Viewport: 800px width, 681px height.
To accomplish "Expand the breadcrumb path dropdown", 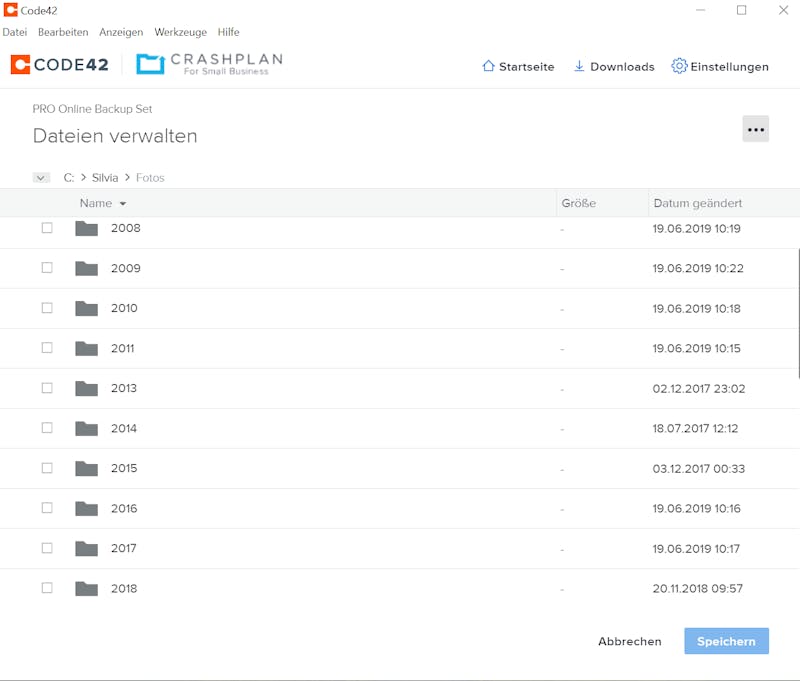I will (41, 178).
